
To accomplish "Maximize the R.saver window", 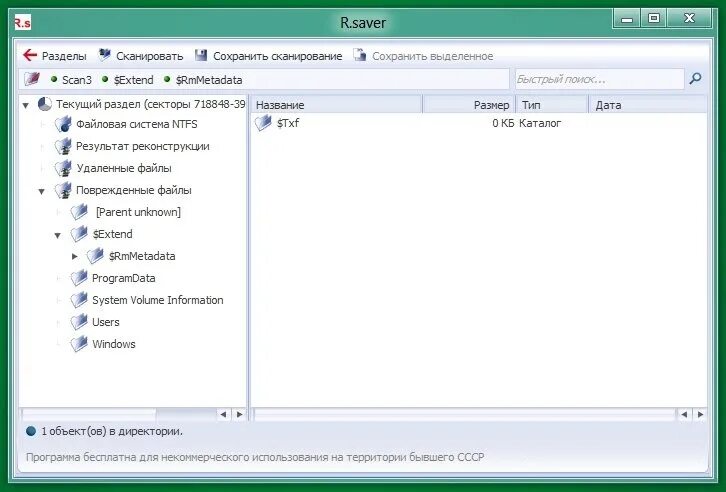I will [653, 19].
